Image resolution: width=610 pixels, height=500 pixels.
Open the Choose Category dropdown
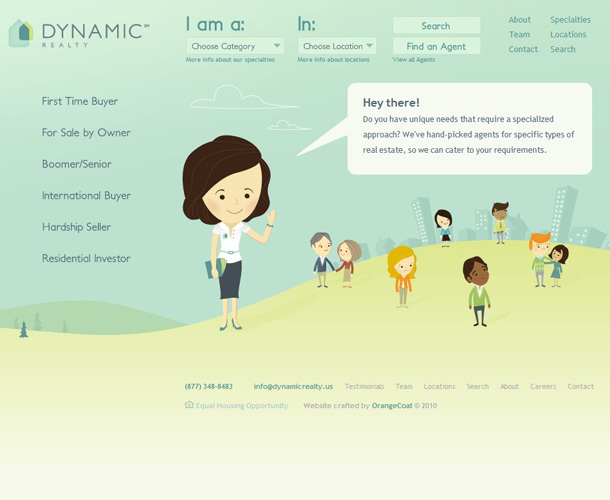click(x=235, y=46)
